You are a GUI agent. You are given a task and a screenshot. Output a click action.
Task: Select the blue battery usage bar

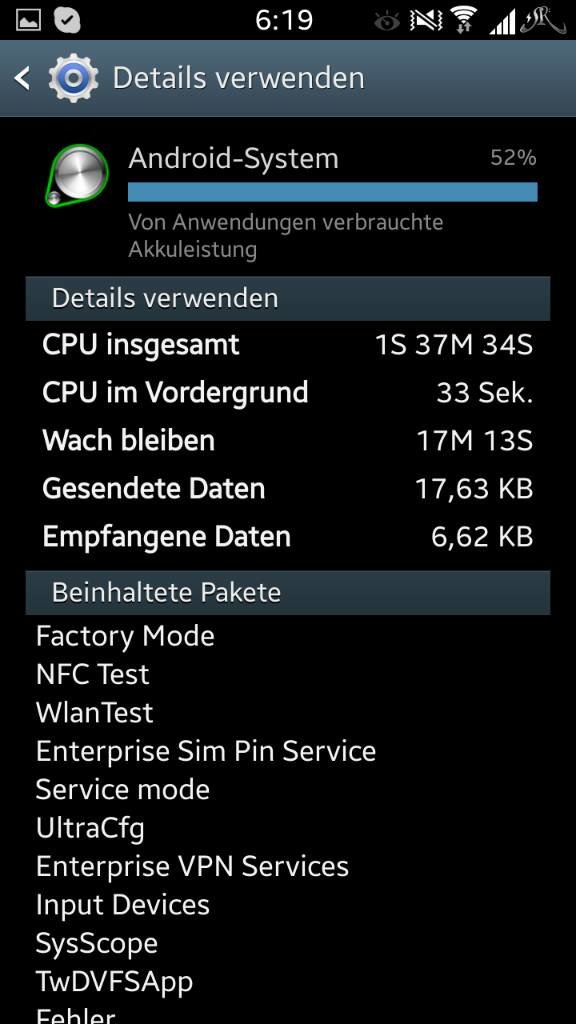click(332, 192)
